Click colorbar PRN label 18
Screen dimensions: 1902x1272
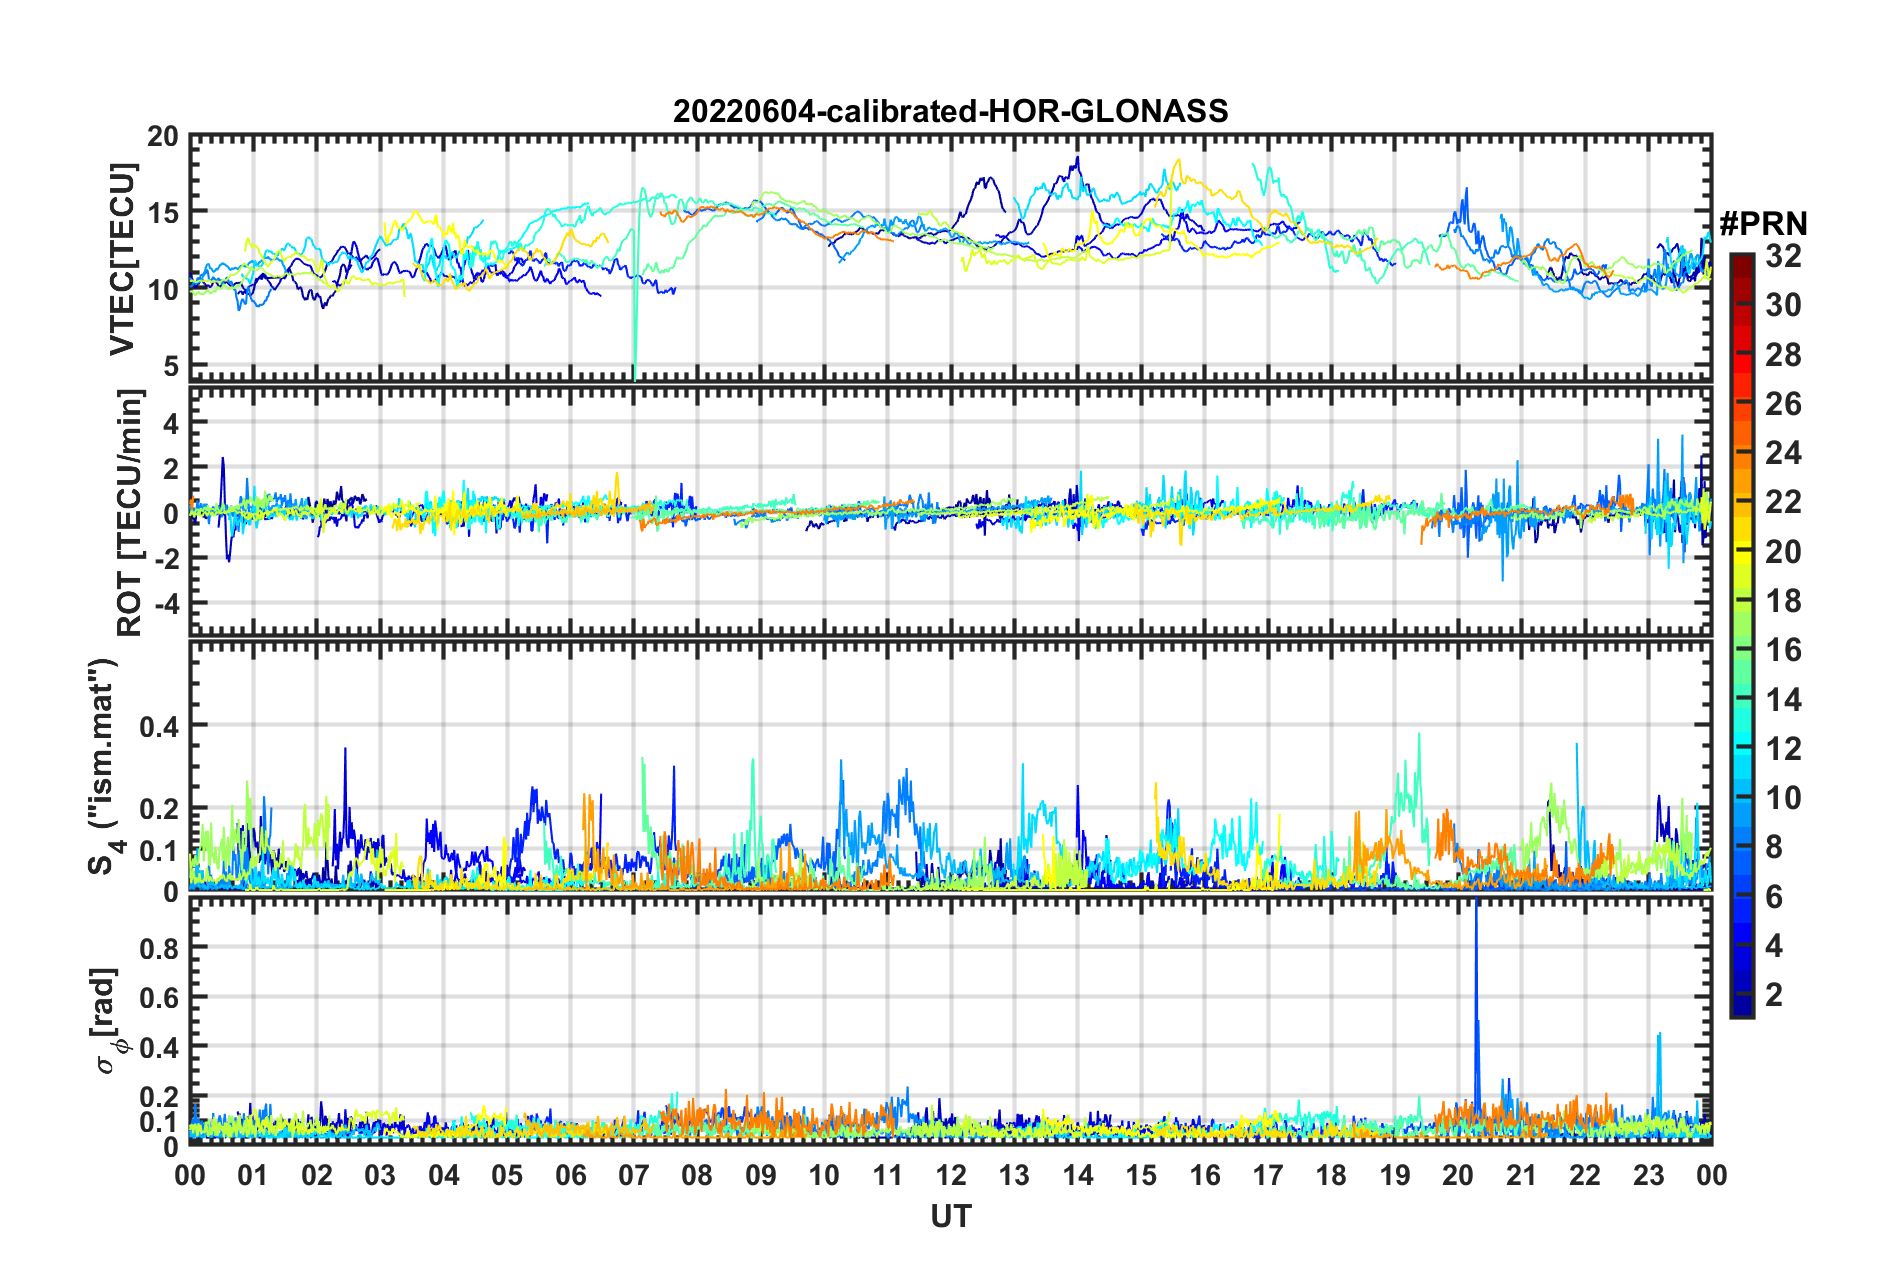pos(1782,601)
